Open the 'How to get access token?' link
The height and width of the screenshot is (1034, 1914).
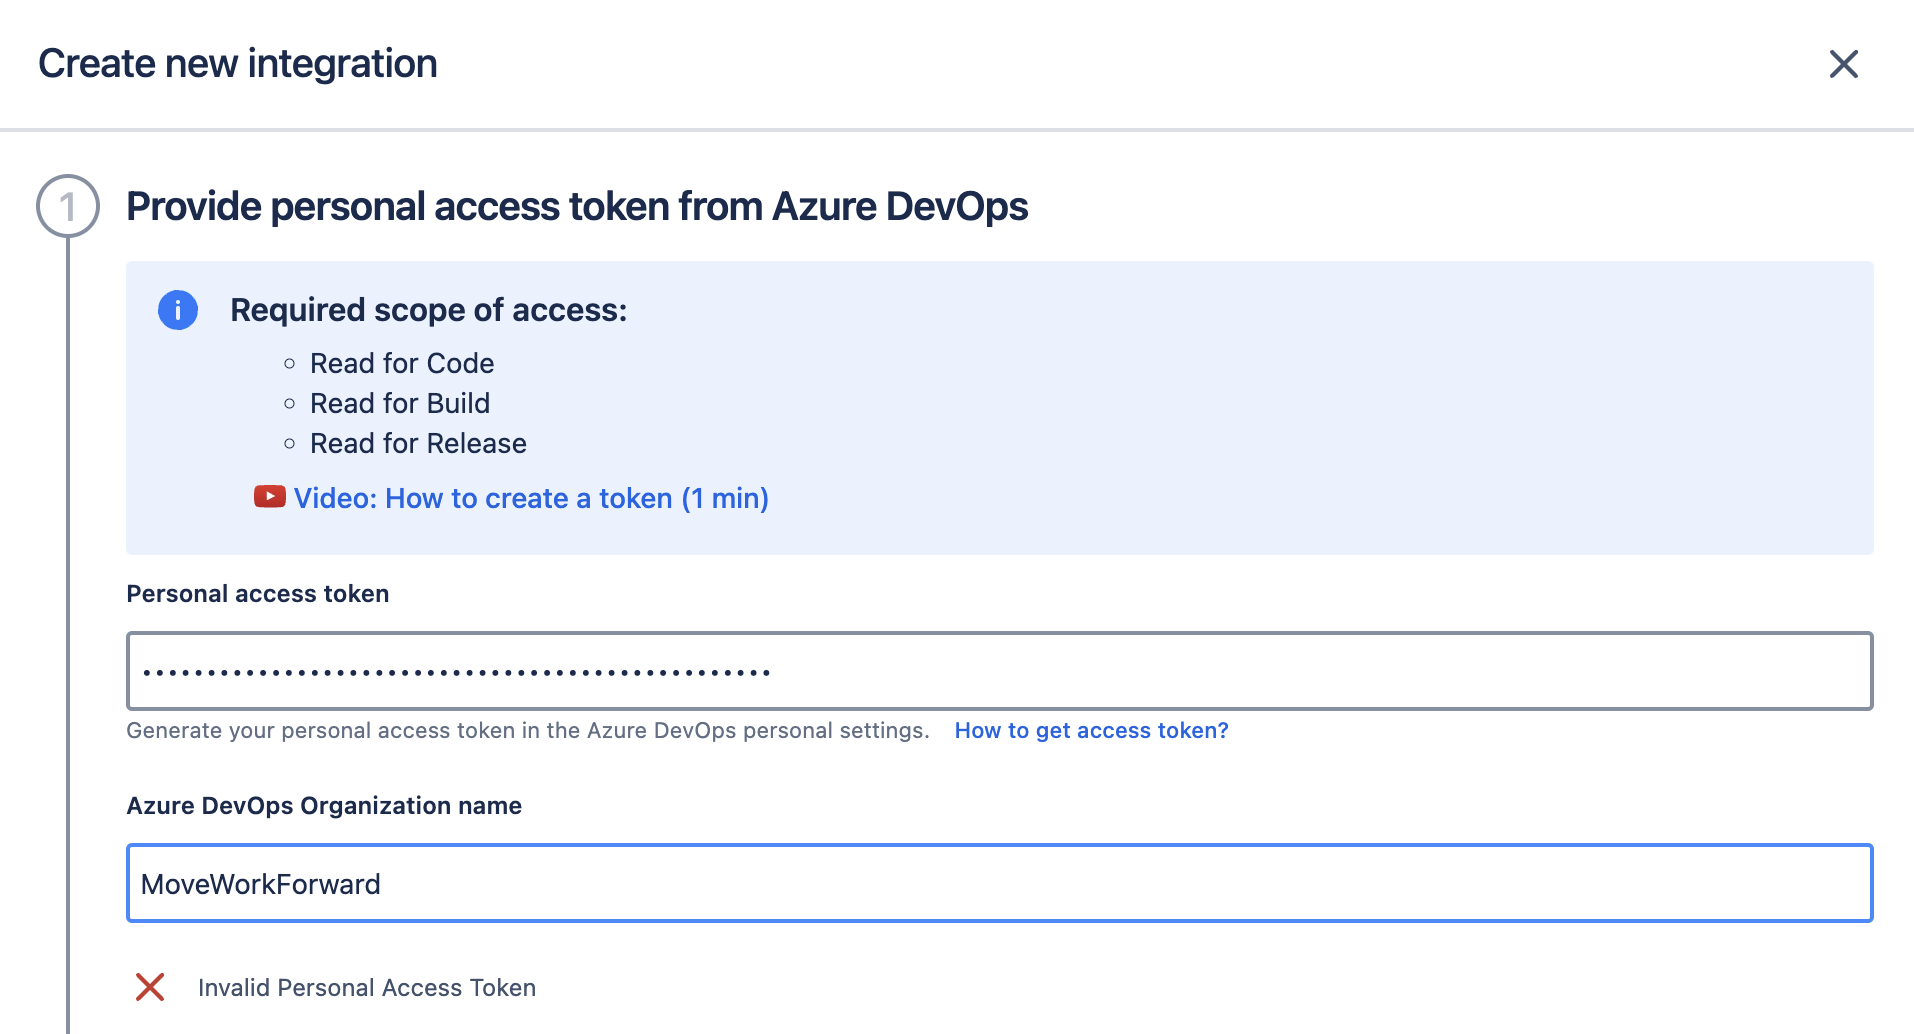1091,731
